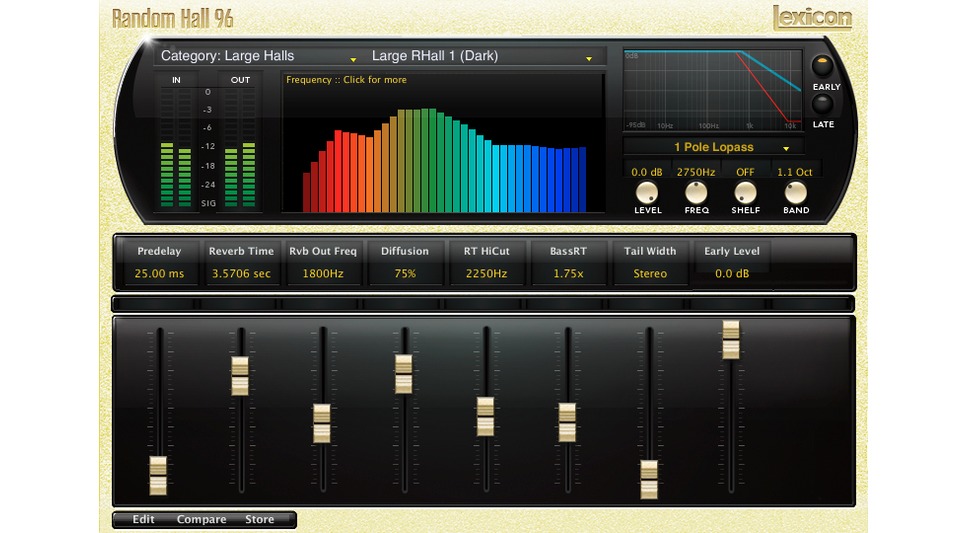Click the EQ filter curve graph

pos(712,91)
